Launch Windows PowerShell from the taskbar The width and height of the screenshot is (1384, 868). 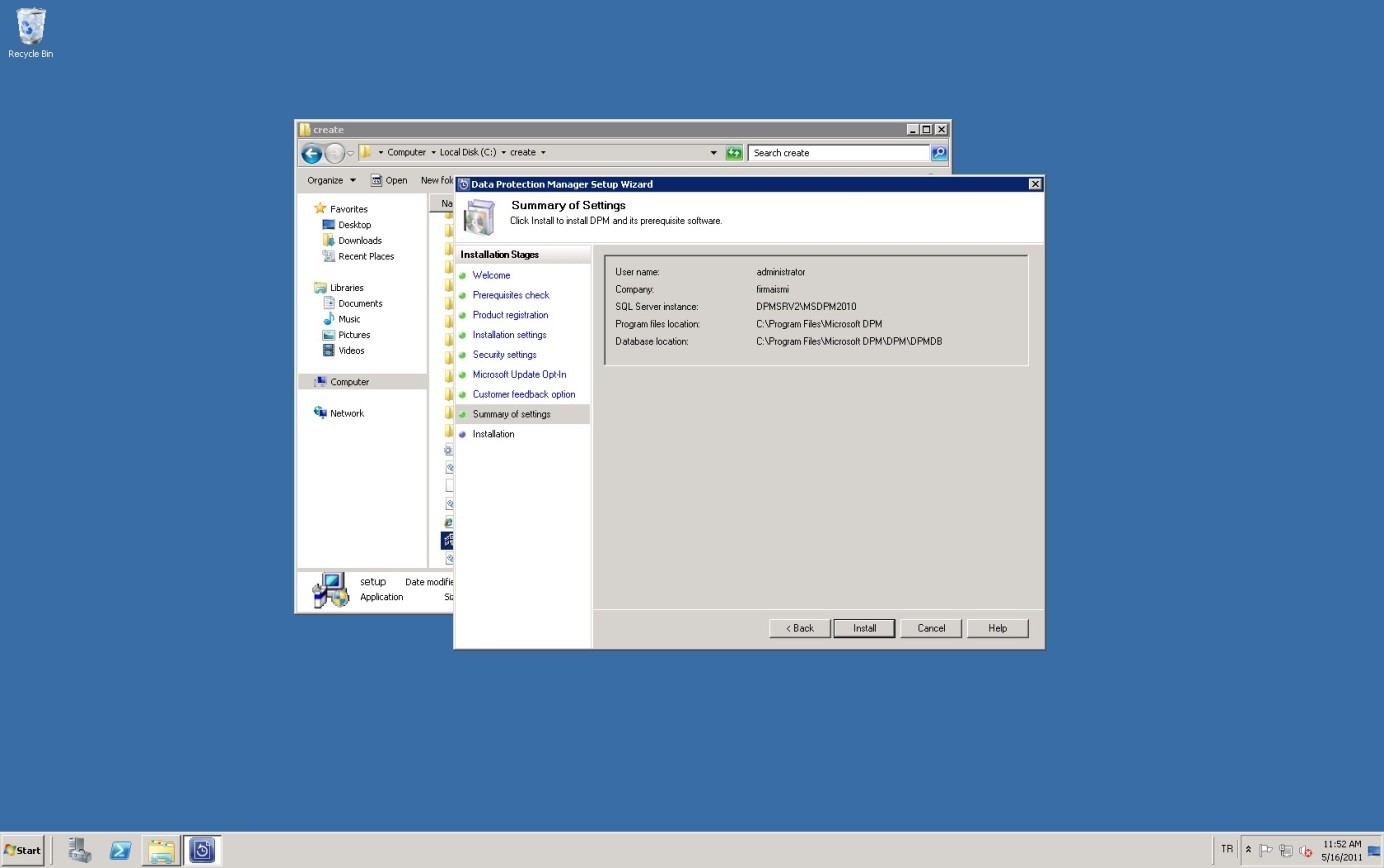pos(120,850)
